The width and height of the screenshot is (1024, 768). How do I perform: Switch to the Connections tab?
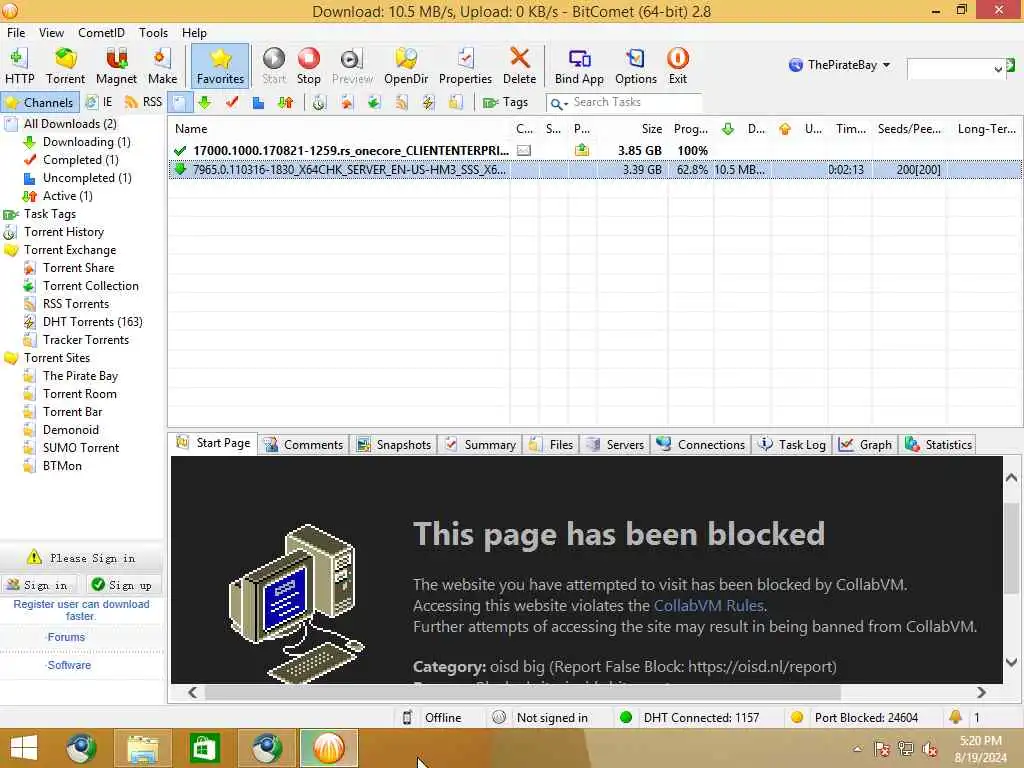tap(701, 445)
